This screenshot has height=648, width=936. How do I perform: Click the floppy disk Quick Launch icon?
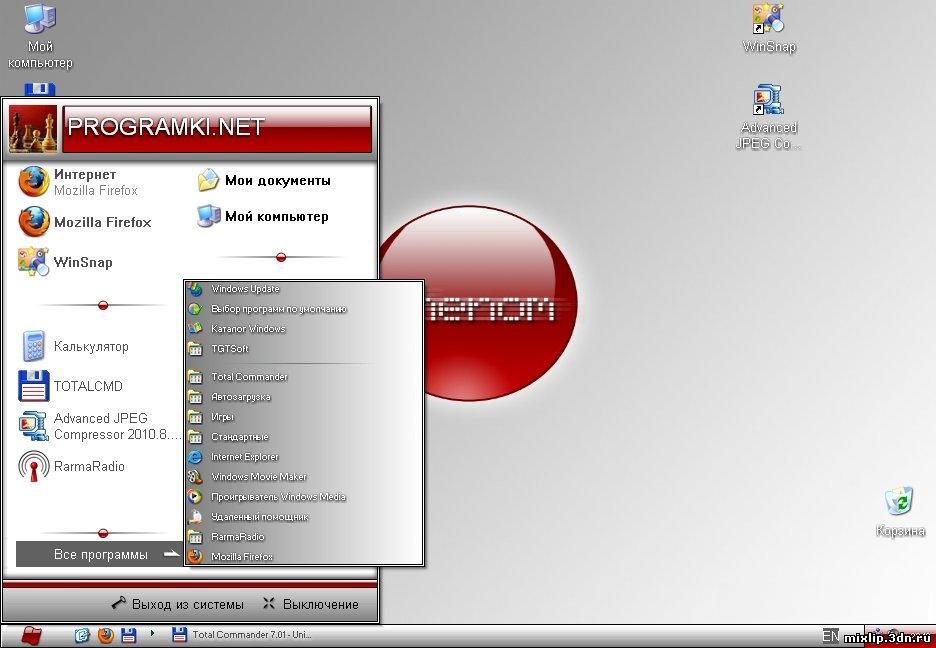tap(129, 635)
